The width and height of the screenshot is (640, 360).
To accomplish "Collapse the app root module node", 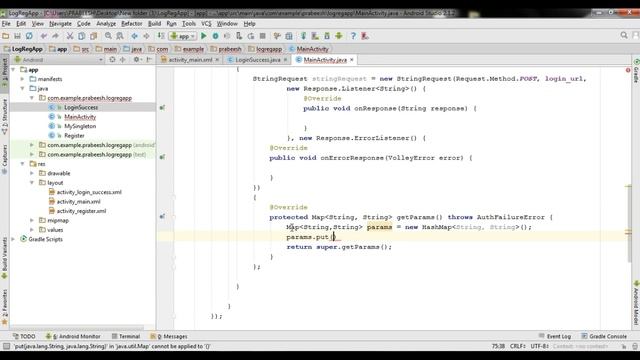I will pyautogui.click(x=13, y=70).
